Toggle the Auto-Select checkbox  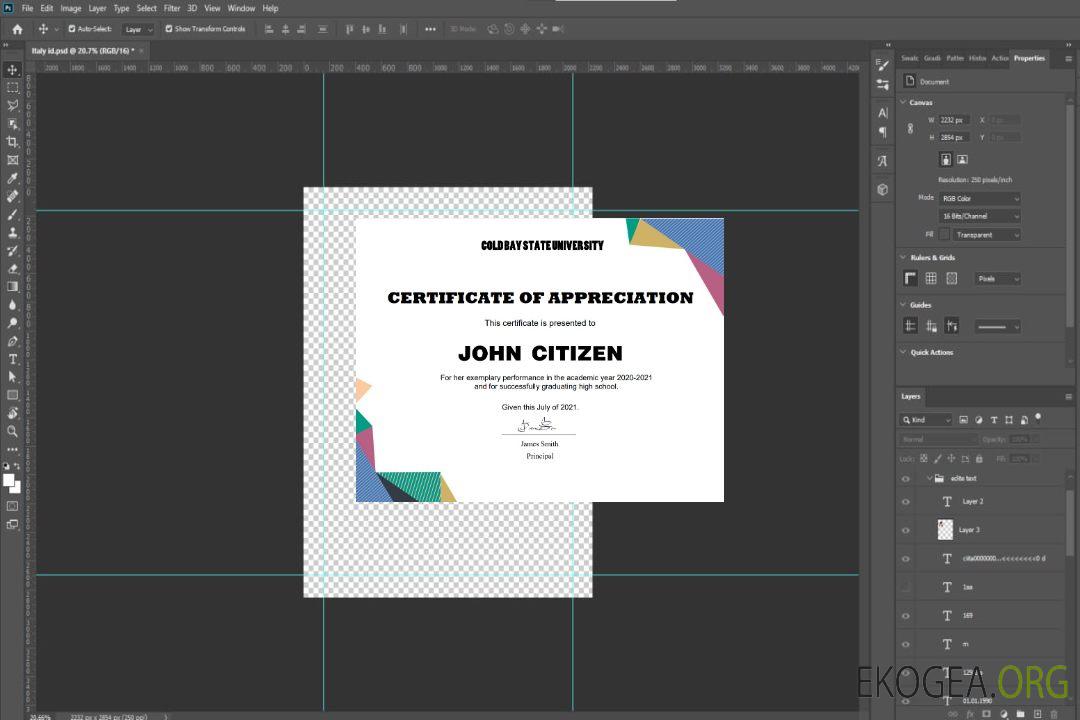[x=72, y=29]
